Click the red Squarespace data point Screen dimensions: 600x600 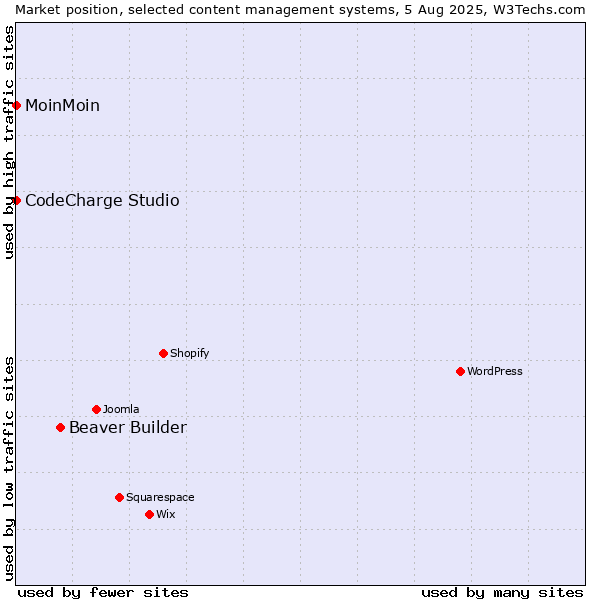click(x=119, y=497)
